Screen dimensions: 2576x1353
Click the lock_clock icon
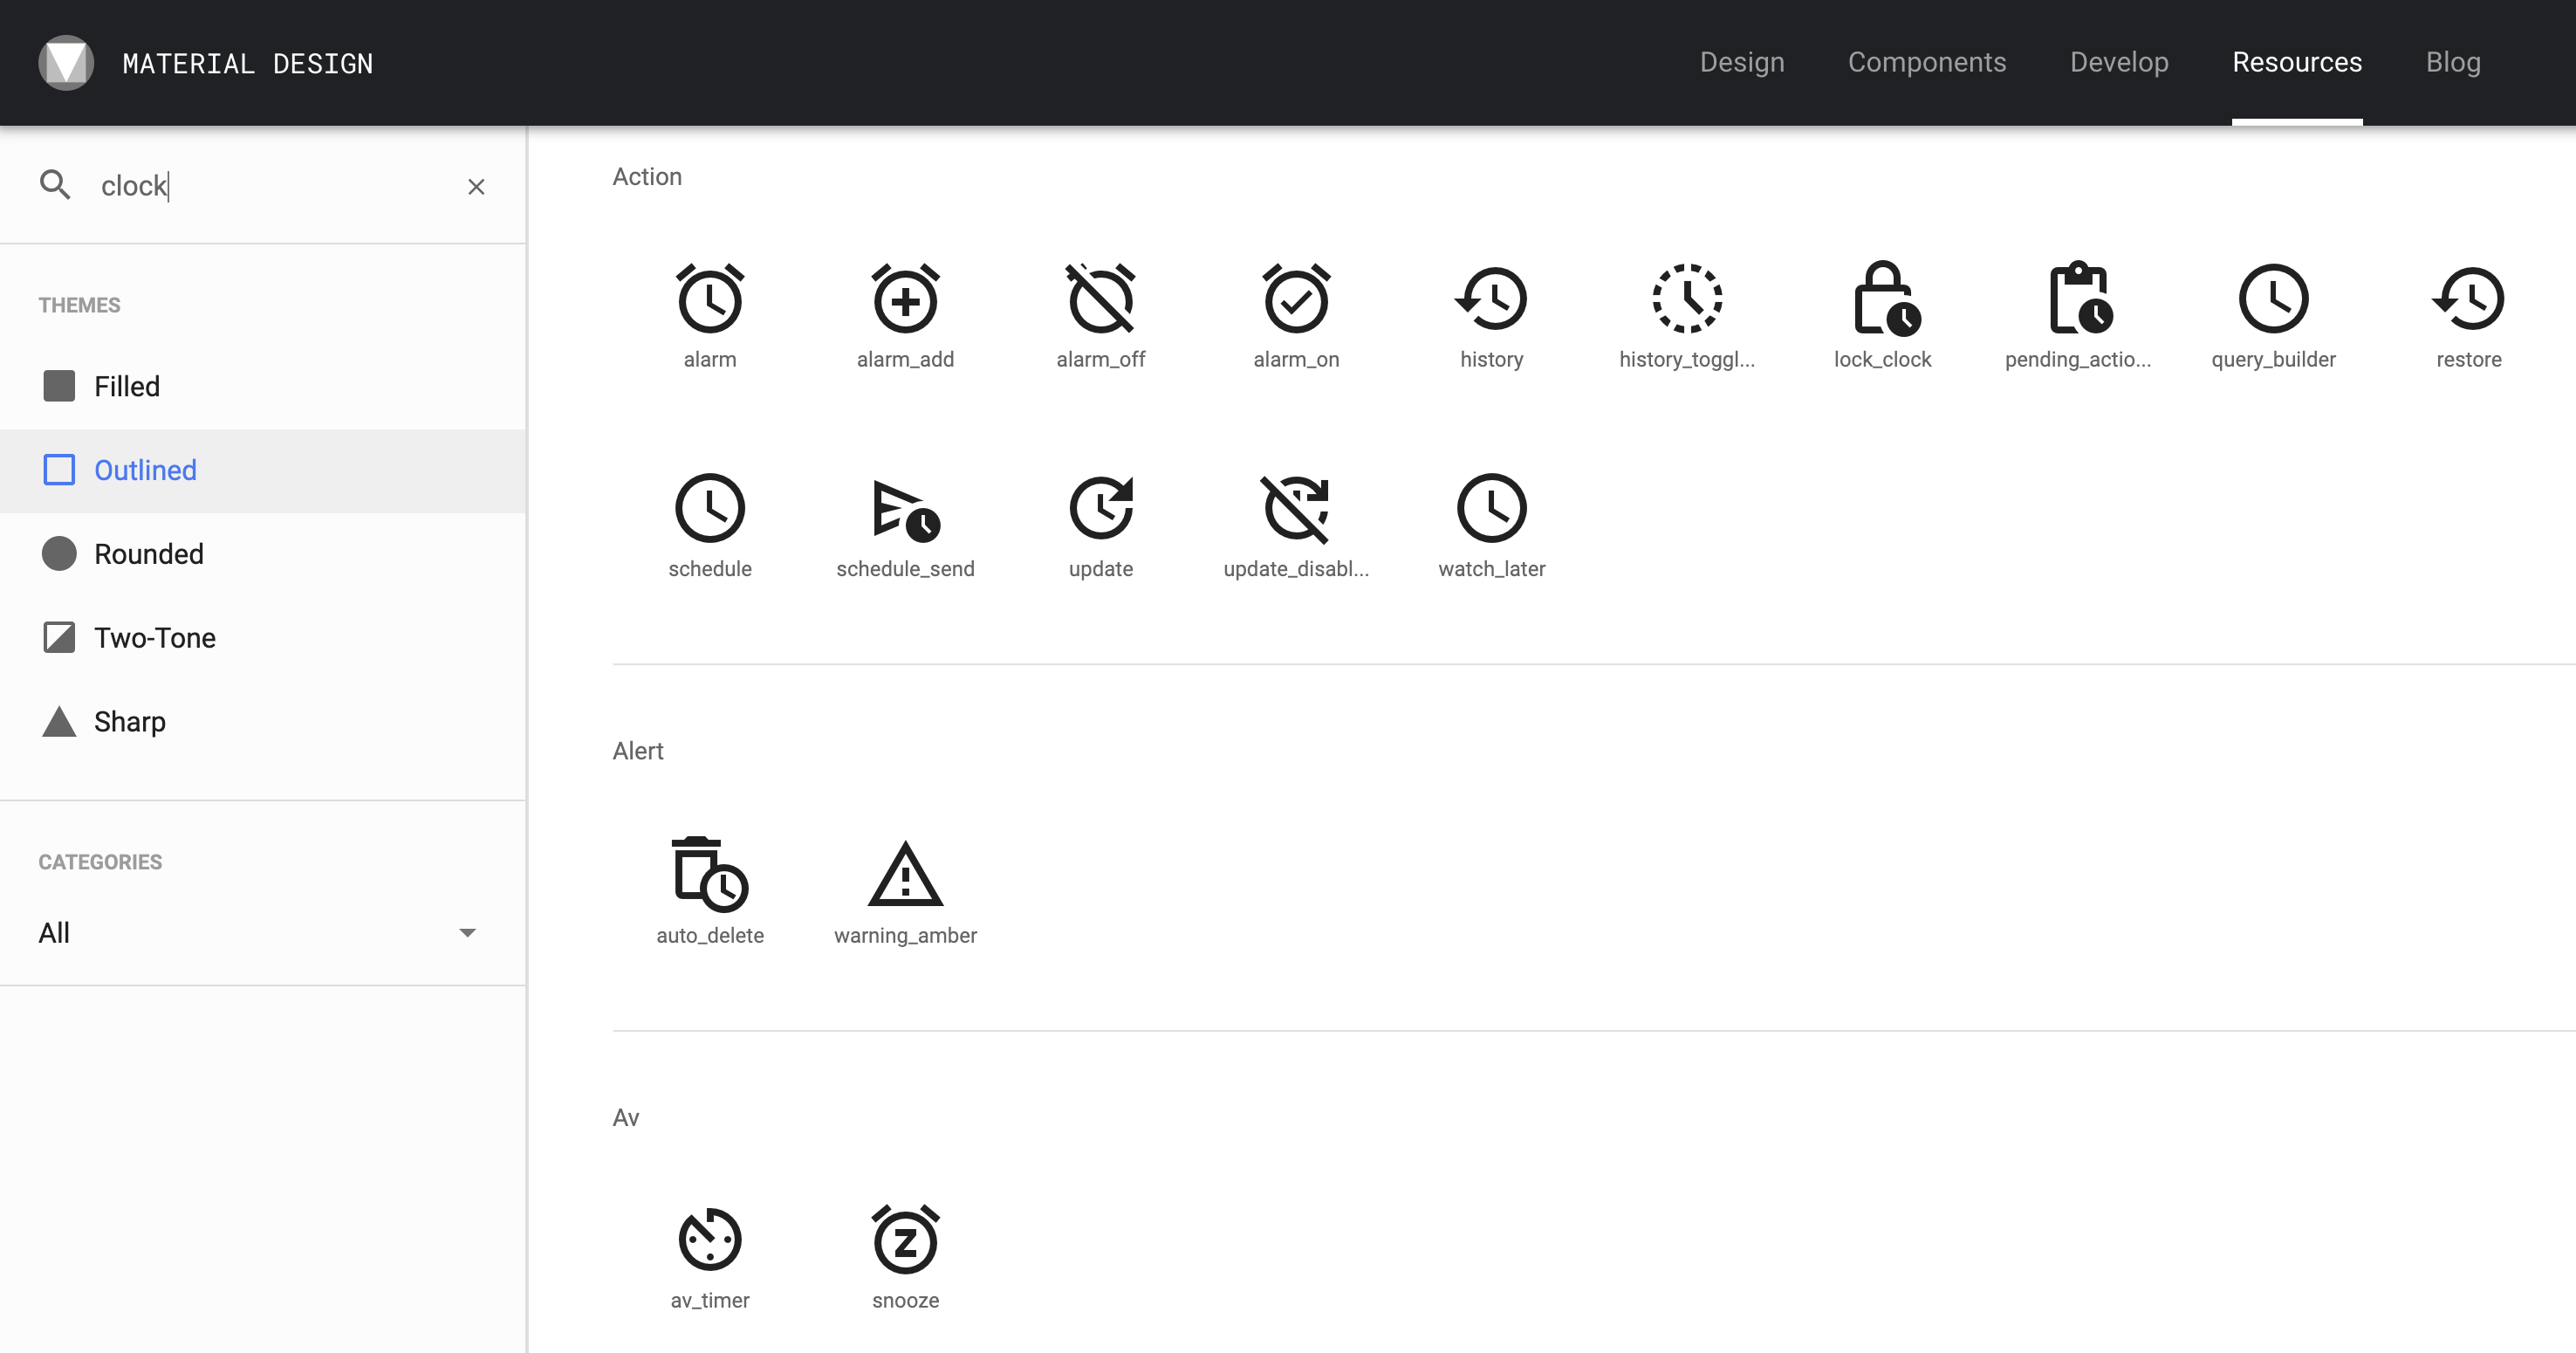1884,300
